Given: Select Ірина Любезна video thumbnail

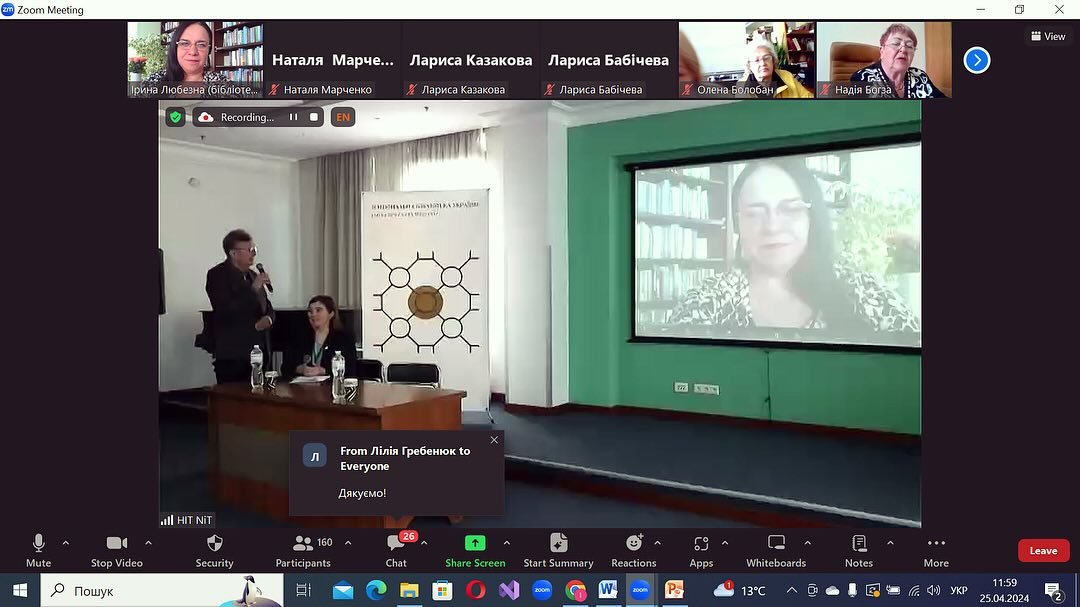Looking at the screenshot, I should [x=196, y=59].
